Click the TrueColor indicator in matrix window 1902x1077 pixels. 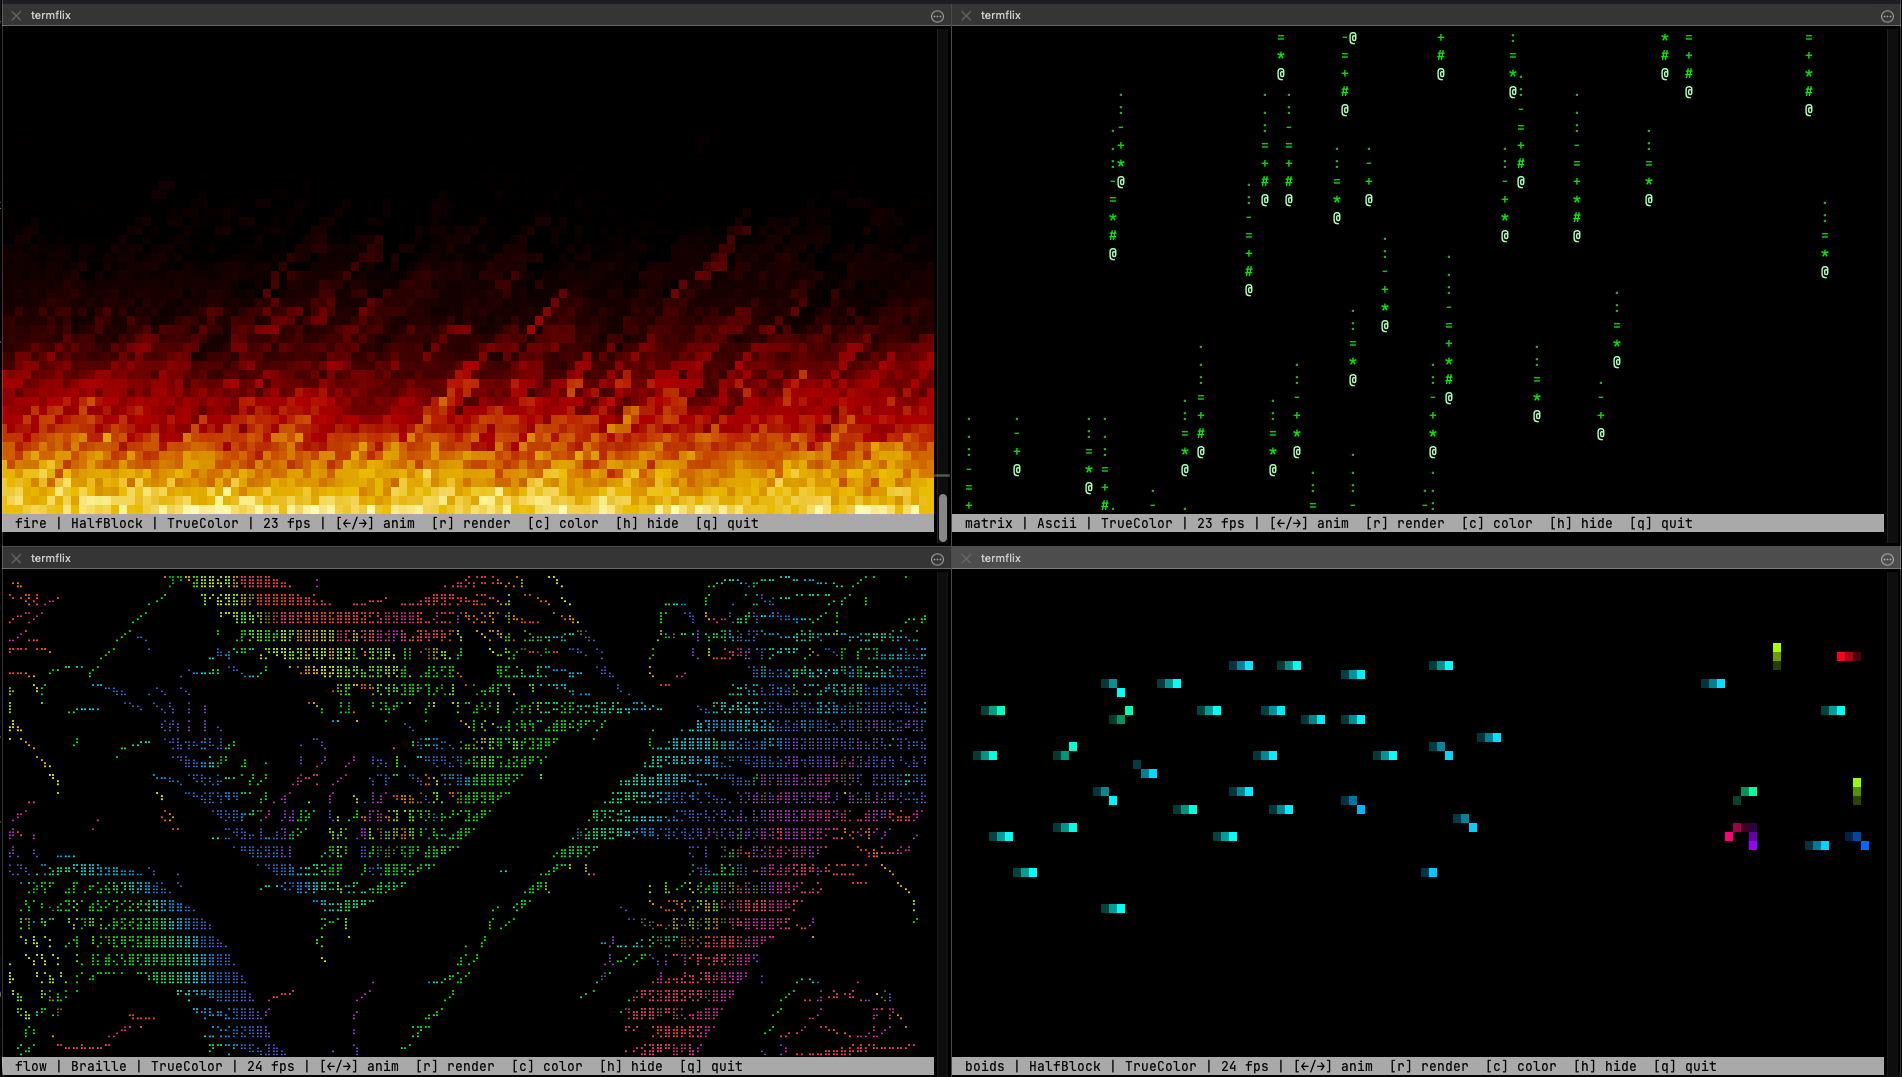(x=1136, y=523)
